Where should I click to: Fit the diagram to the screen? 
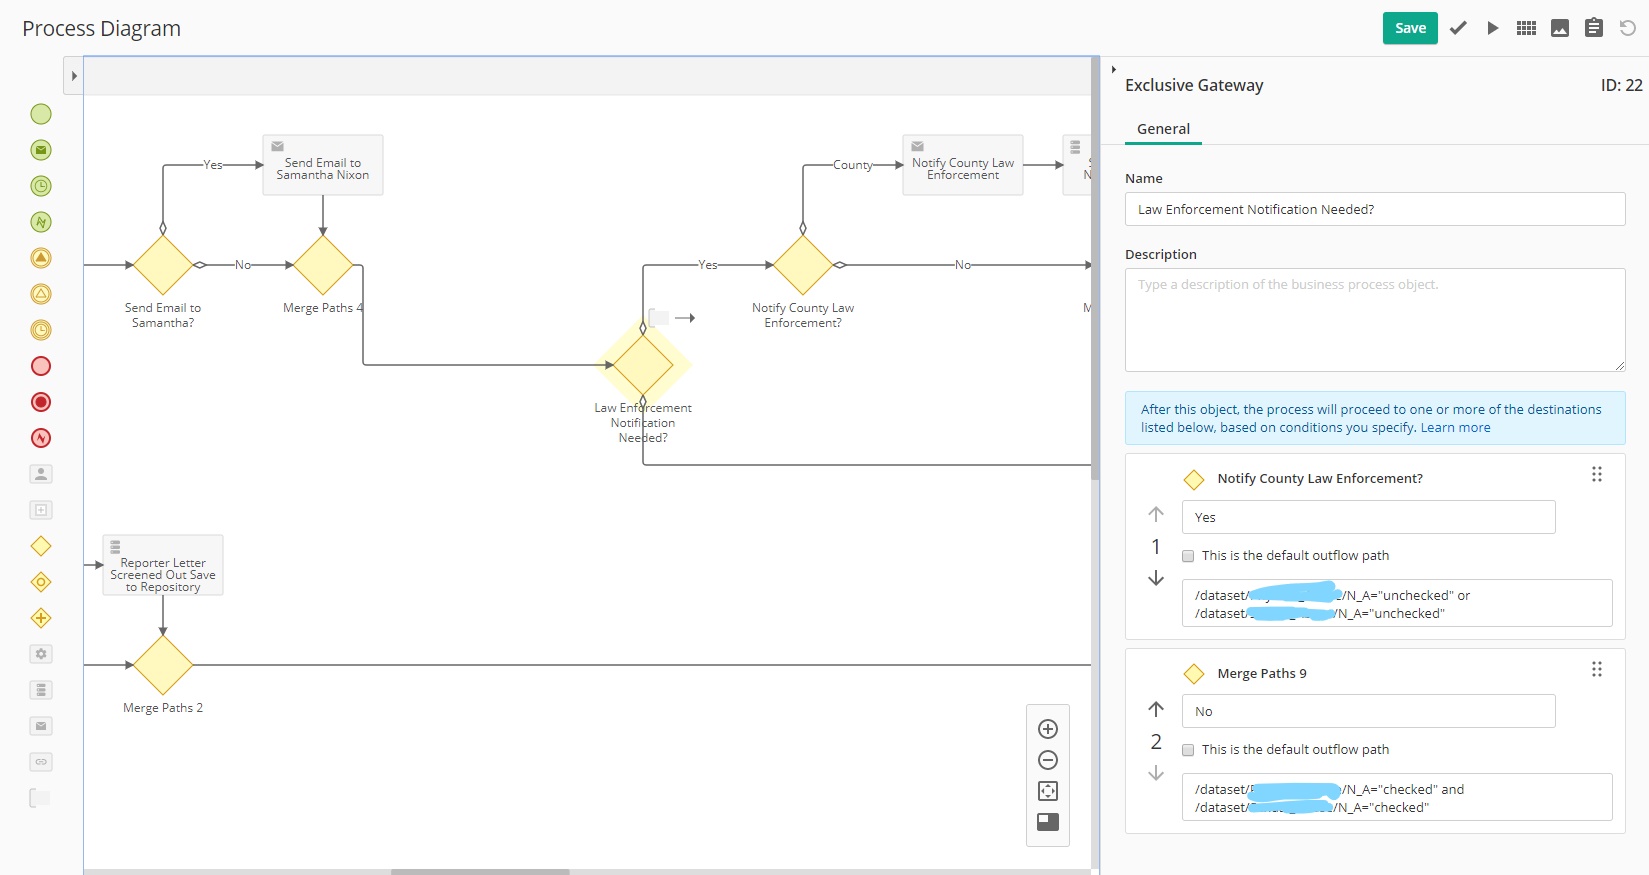pyautogui.click(x=1048, y=791)
